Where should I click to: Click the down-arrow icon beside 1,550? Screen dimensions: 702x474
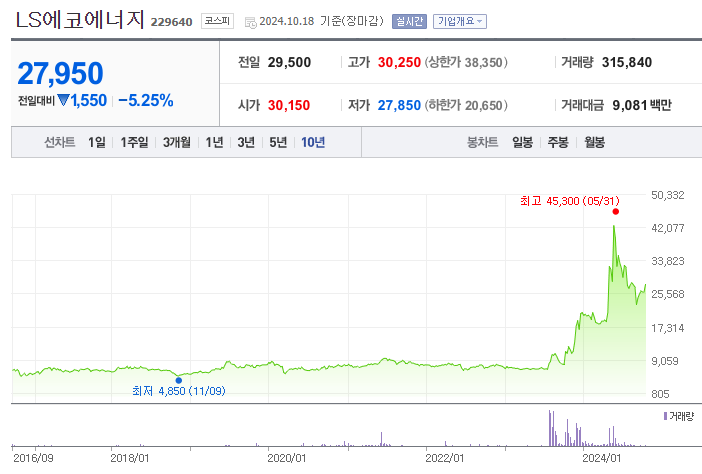click(63, 100)
